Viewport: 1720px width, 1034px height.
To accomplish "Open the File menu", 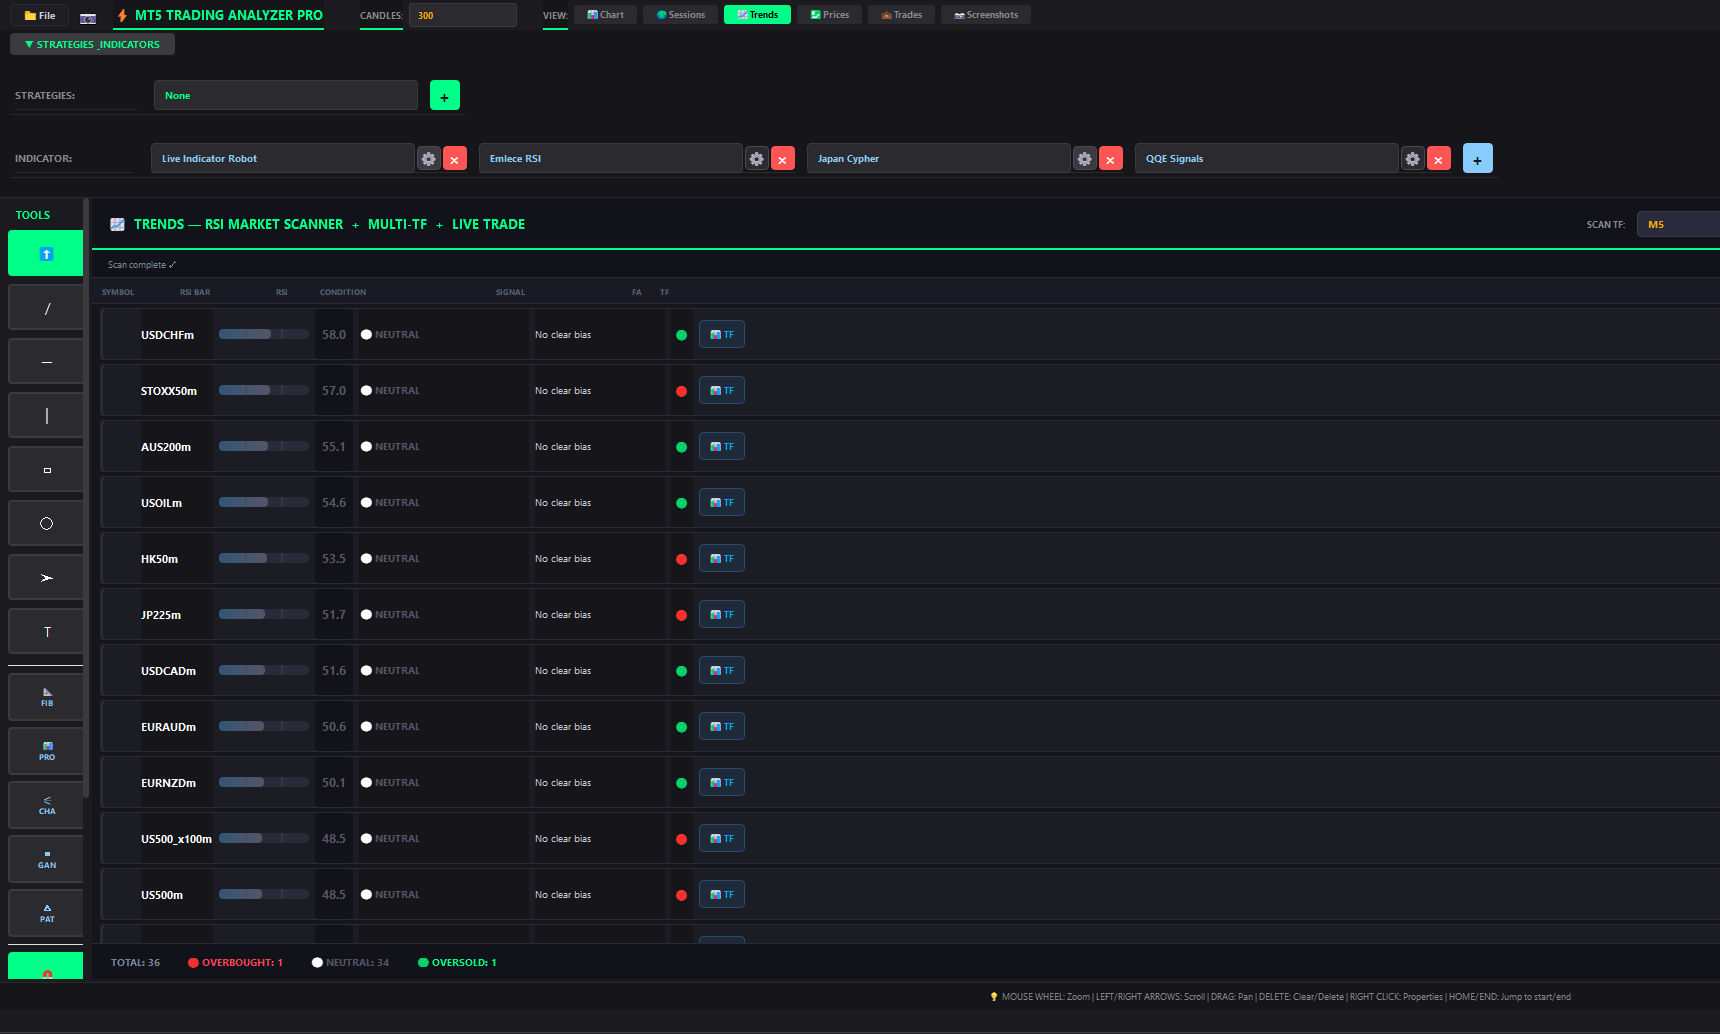I will [x=40, y=16].
